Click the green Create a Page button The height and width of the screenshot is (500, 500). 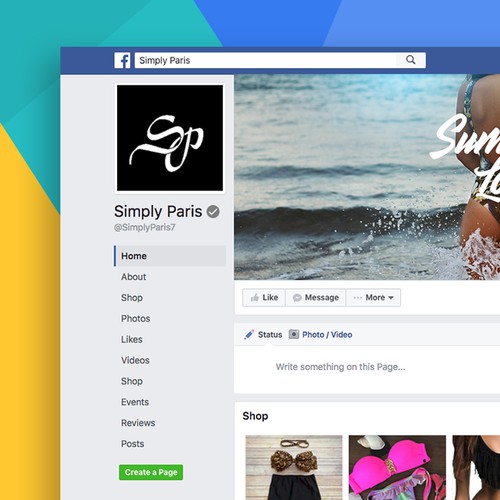click(151, 472)
